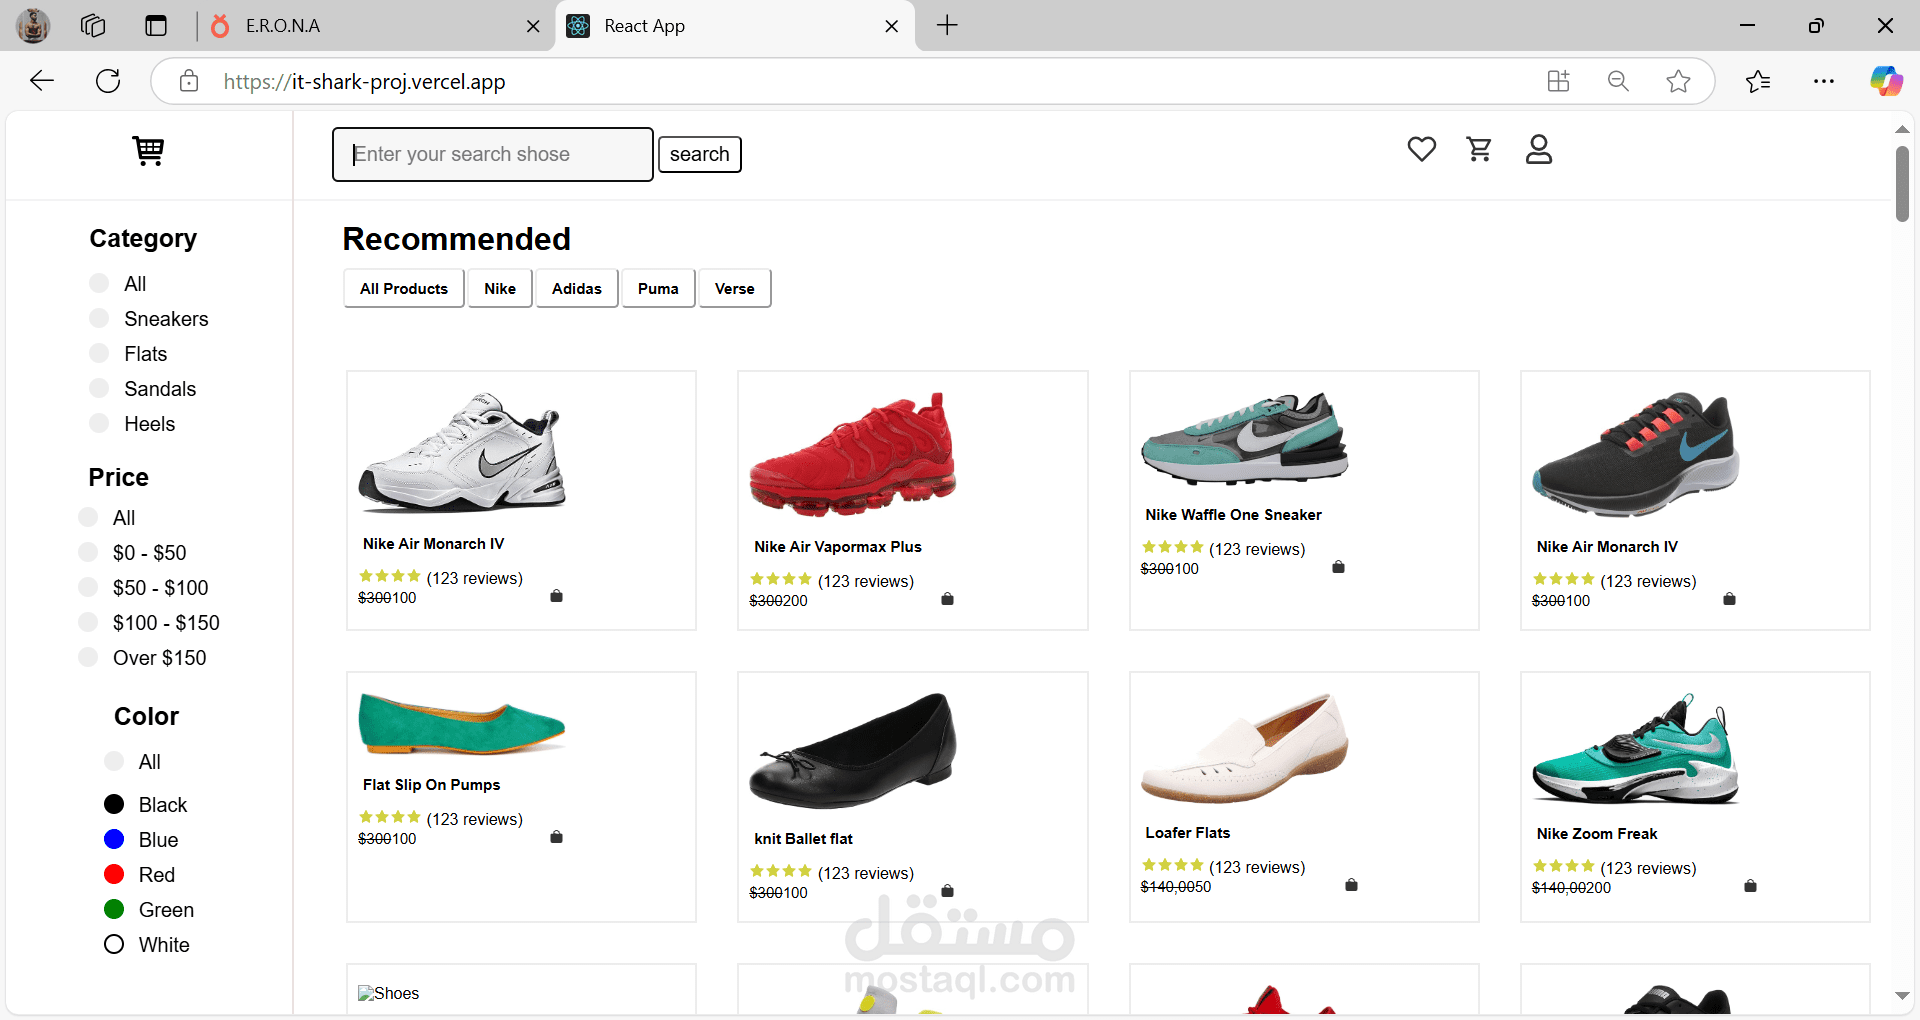The height and width of the screenshot is (1020, 1920).
Task: Pick the Red color swatch
Action: pyautogui.click(x=114, y=874)
